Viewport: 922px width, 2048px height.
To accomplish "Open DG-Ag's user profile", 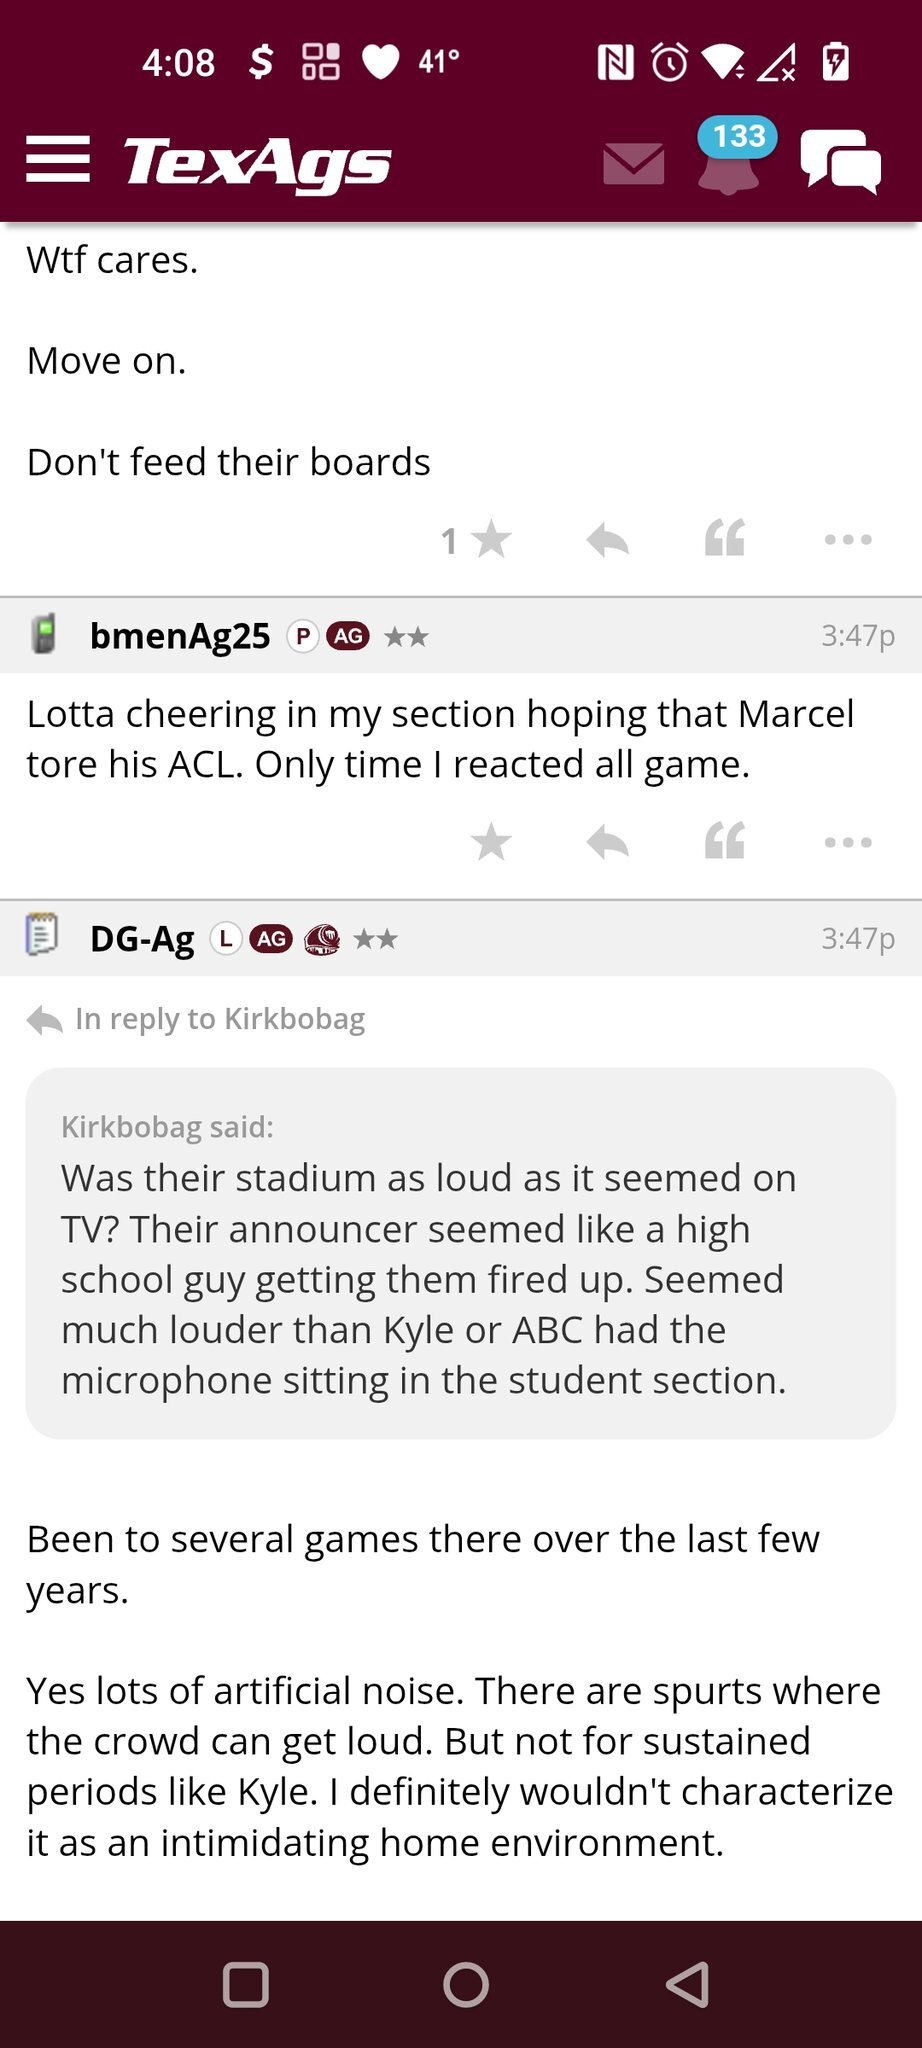I will [x=142, y=939].
